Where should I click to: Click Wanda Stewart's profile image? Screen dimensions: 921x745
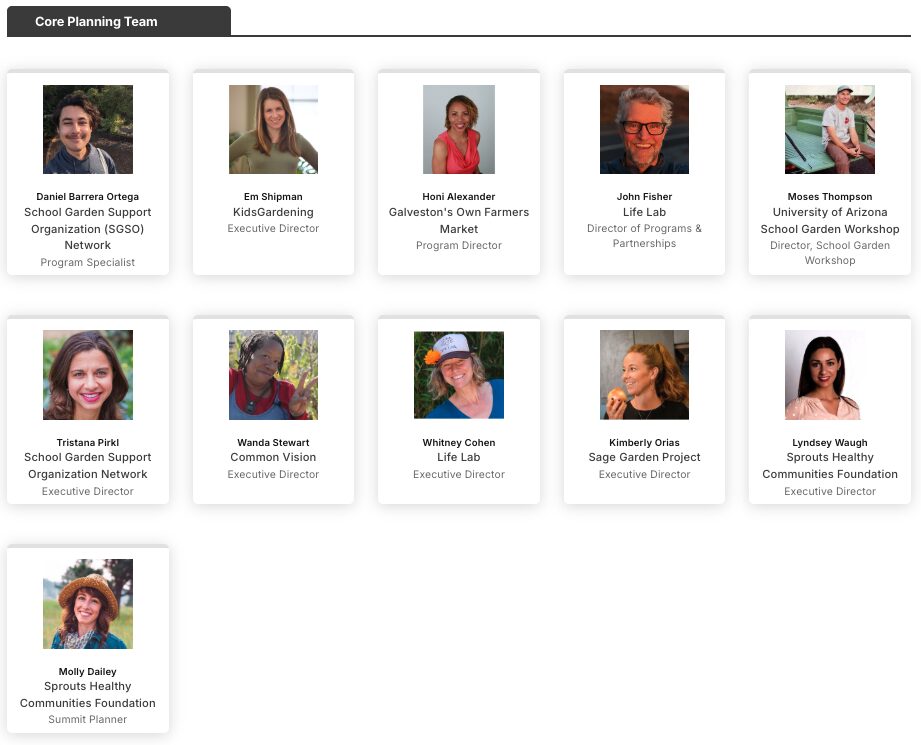[273, 375]
